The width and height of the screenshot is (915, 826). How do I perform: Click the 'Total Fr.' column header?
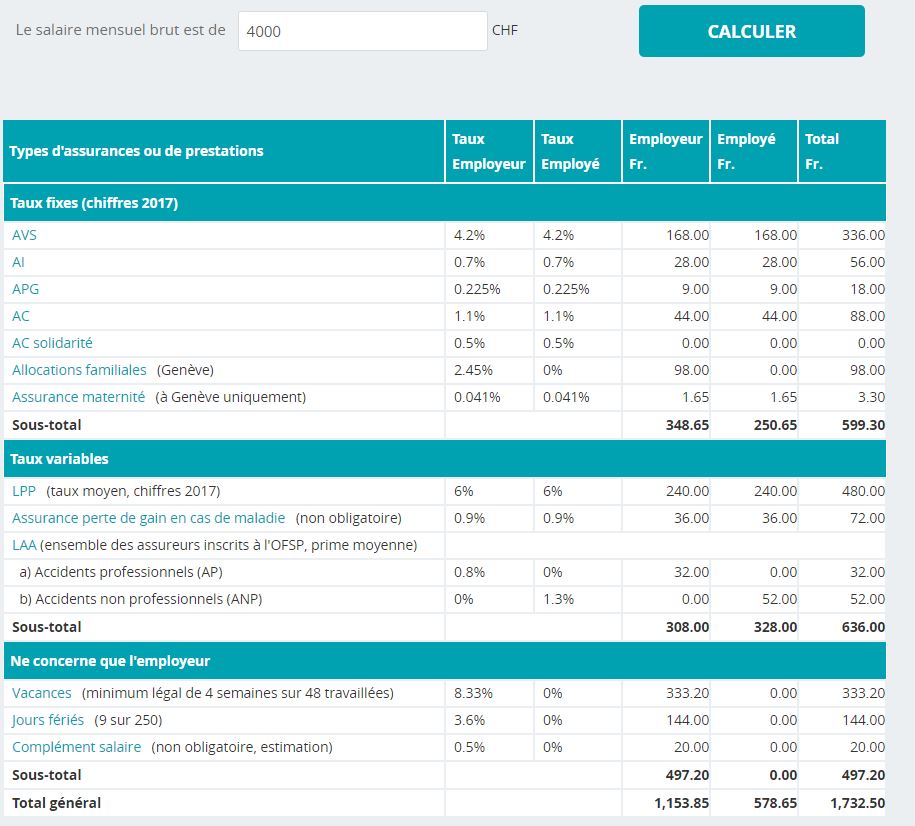coord(842,151)
